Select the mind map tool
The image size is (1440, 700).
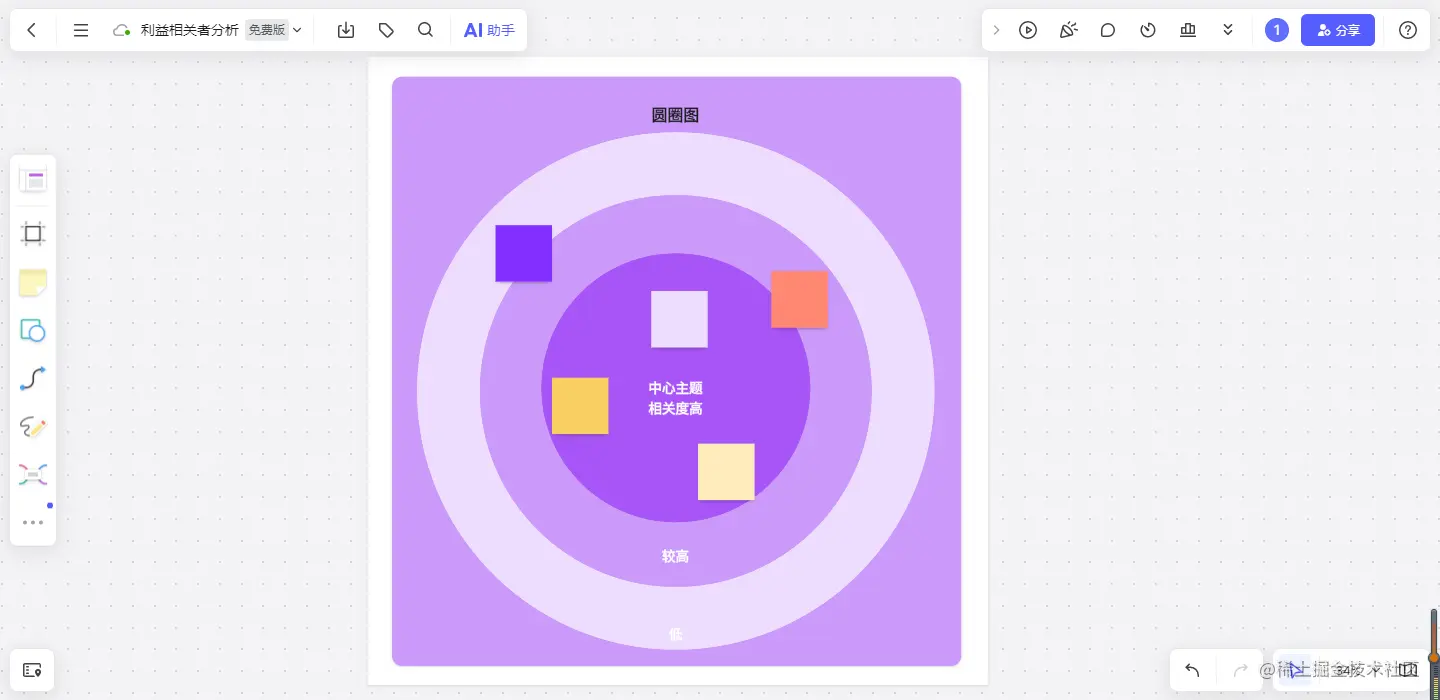[x=33, y=475]
